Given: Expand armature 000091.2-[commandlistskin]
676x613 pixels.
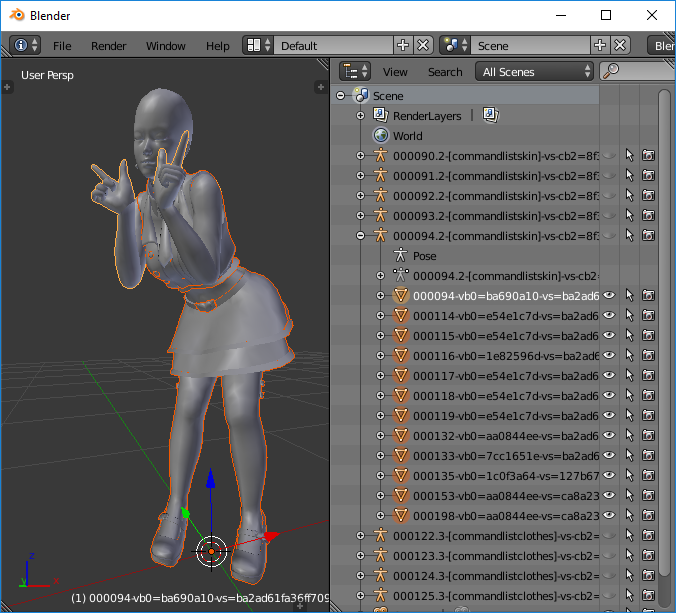Looking at the screenshot, I should (360, 175).
